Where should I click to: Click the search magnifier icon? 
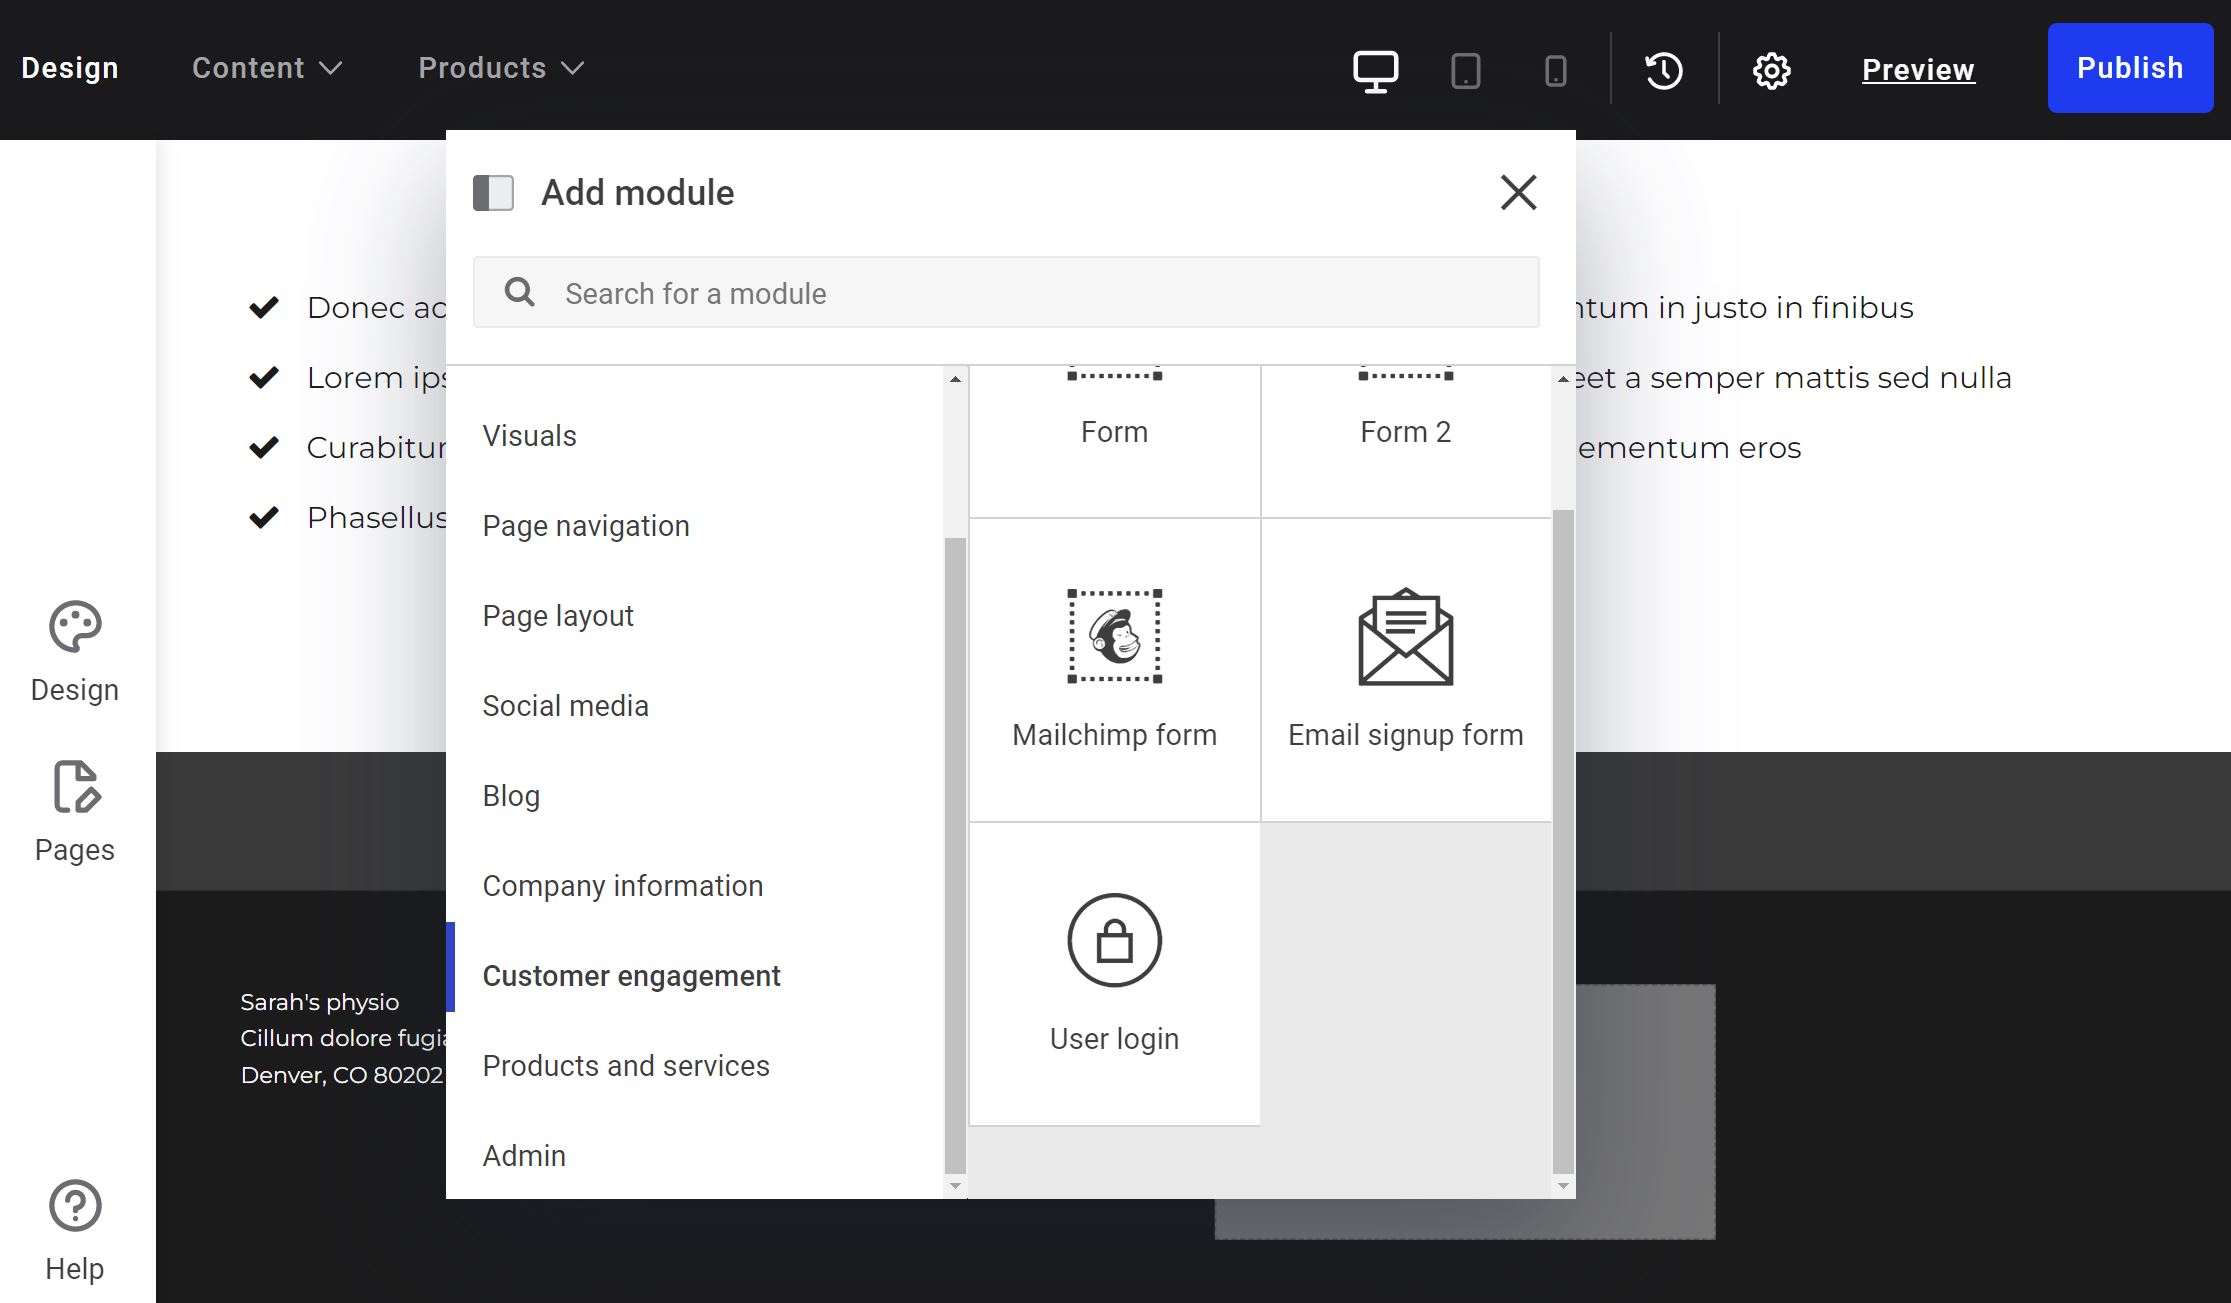click(519, 292)
